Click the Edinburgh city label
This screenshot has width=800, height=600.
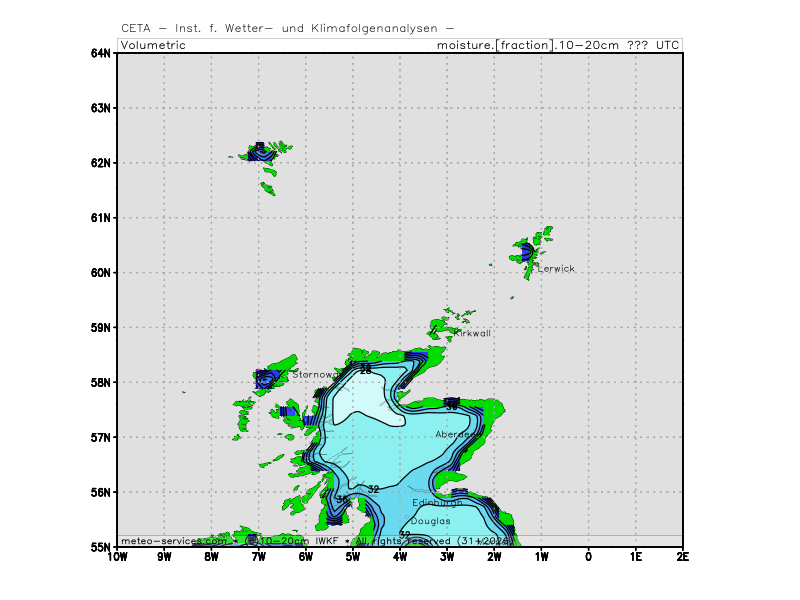(x=436, y=503)
